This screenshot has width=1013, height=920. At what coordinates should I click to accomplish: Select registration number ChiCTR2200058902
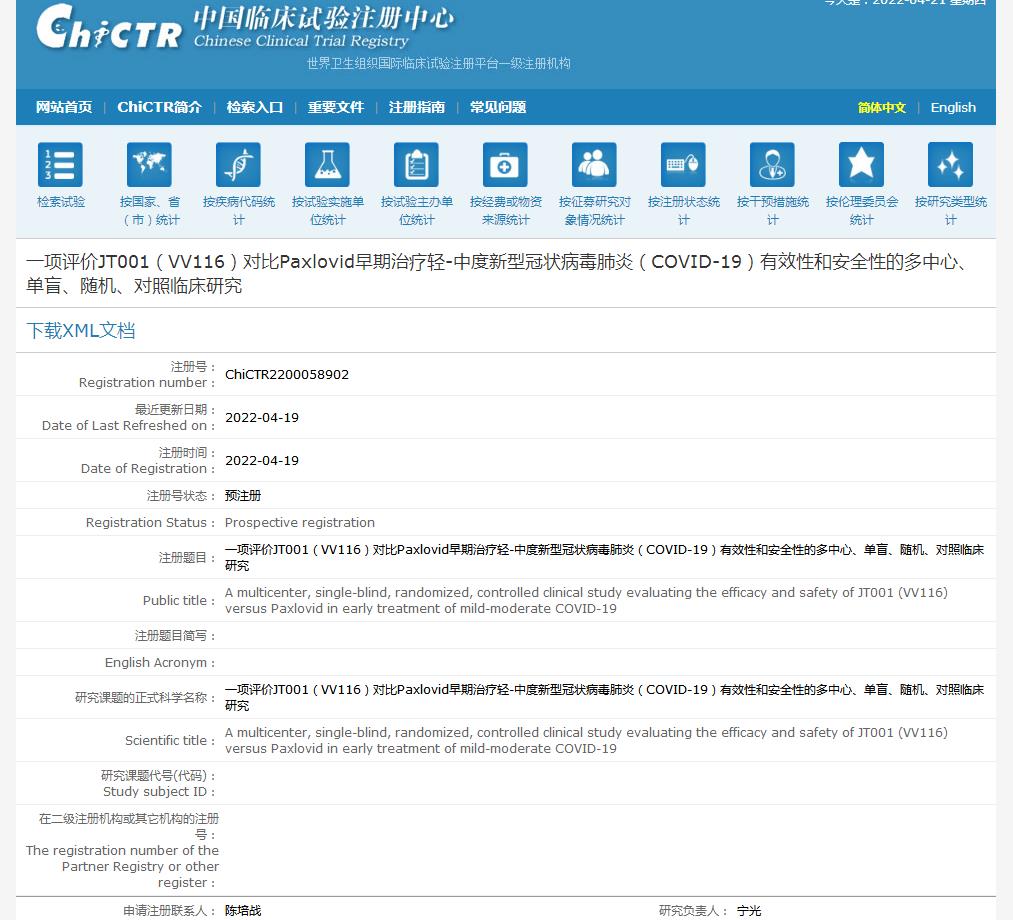coord(287,375)
